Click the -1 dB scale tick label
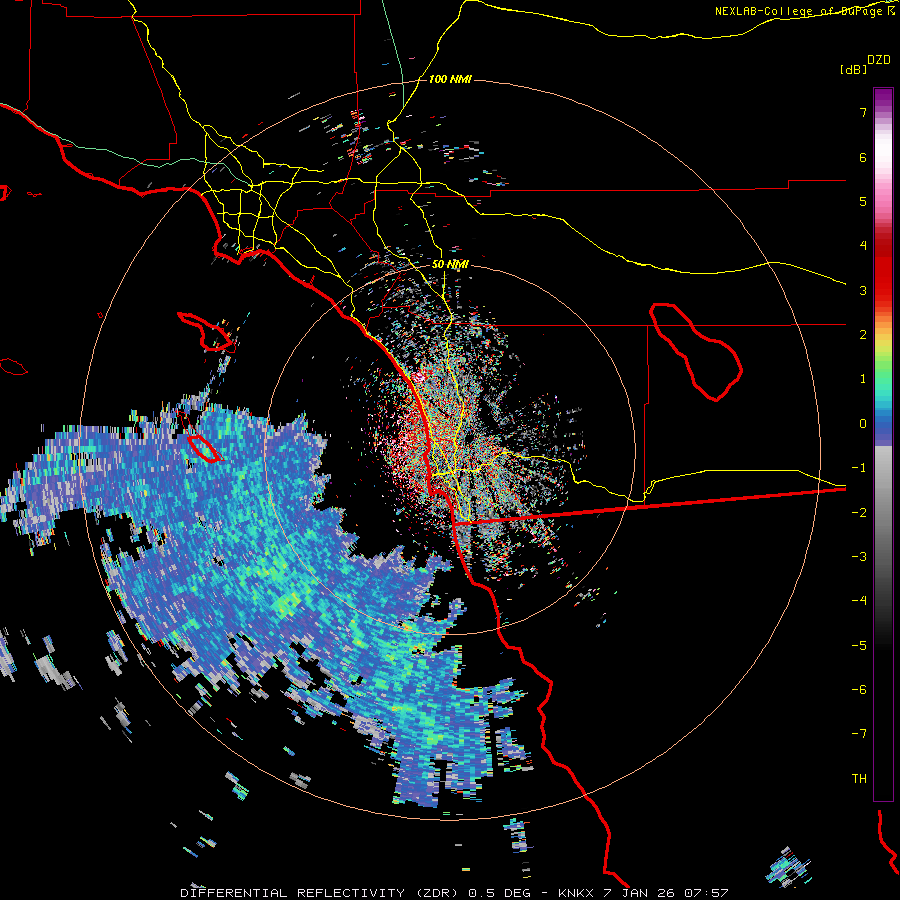 coord(859,468)
